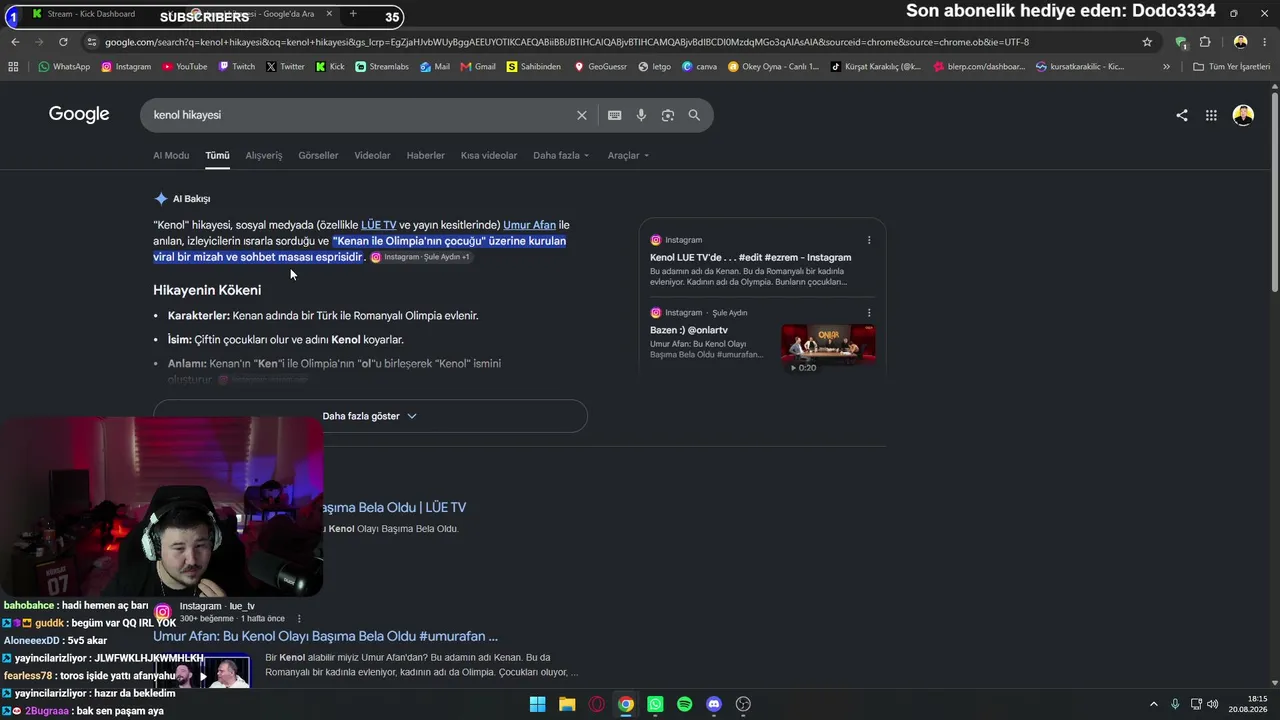Image resolution: width=1280 pixels, height=720 pixels.
Task: Open Spotify from the taskbar
Action: pyautogui.click(x=684, y=704)
